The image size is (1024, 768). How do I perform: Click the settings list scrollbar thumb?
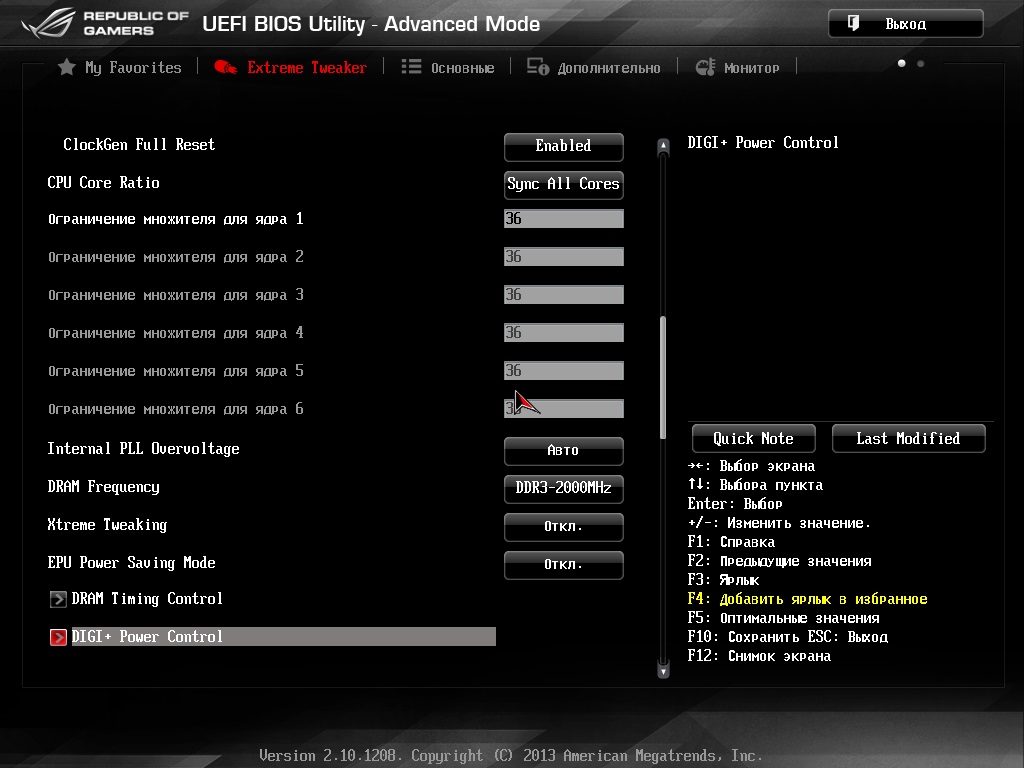[x=663, y=377]
